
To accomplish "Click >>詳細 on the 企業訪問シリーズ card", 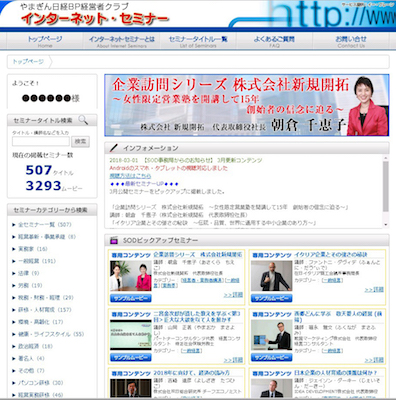I will coord(233,295).
